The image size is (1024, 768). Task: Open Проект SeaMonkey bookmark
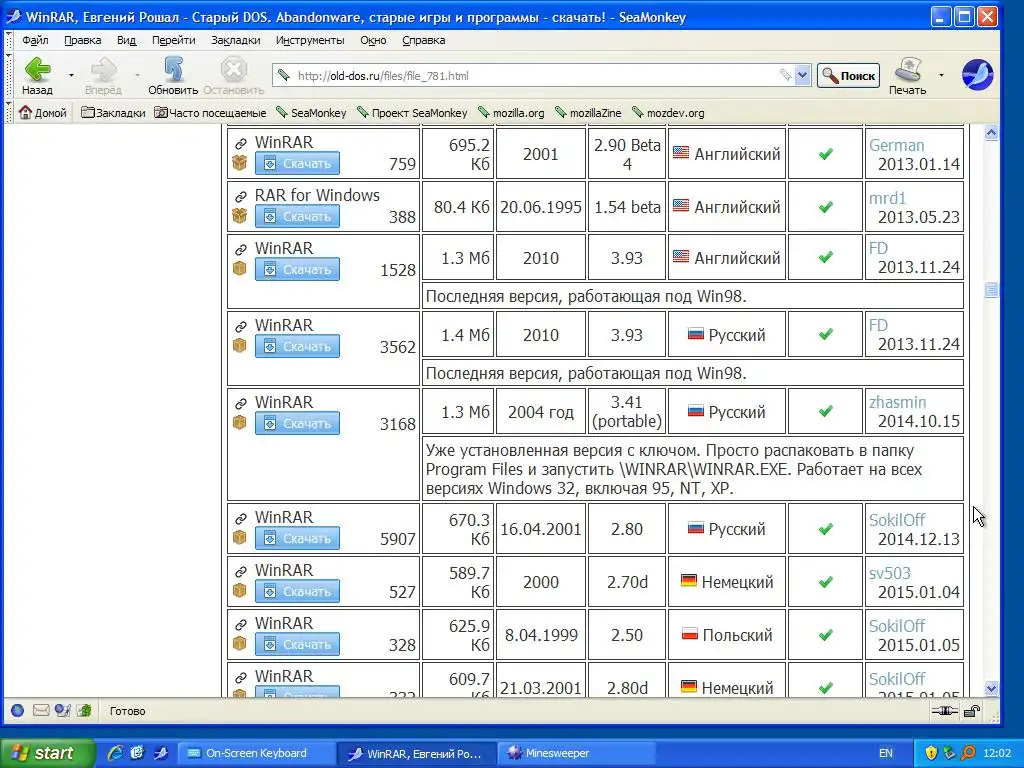[x=412, y=112]
